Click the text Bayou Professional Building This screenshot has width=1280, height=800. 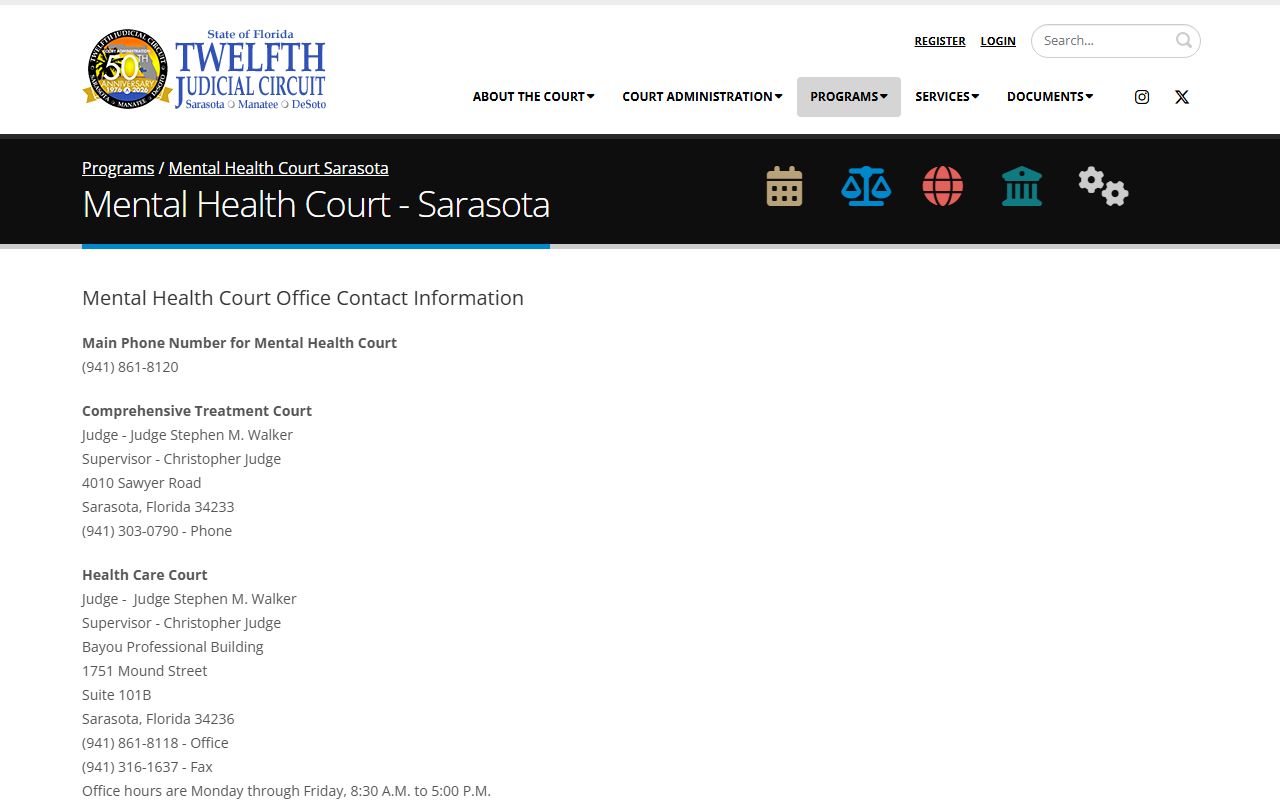(173, 647)
